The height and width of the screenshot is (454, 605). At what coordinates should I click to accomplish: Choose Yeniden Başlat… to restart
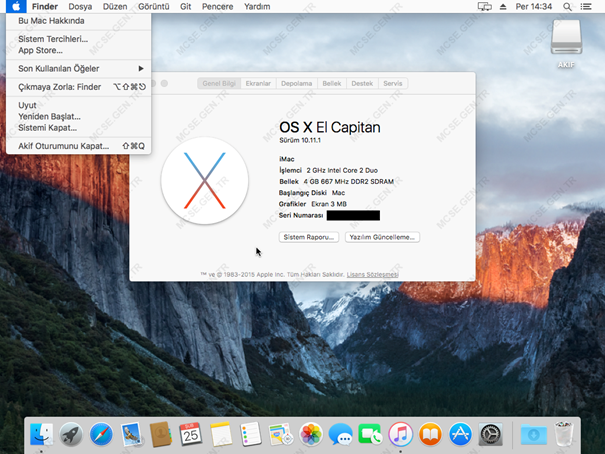tap(78, 116)
